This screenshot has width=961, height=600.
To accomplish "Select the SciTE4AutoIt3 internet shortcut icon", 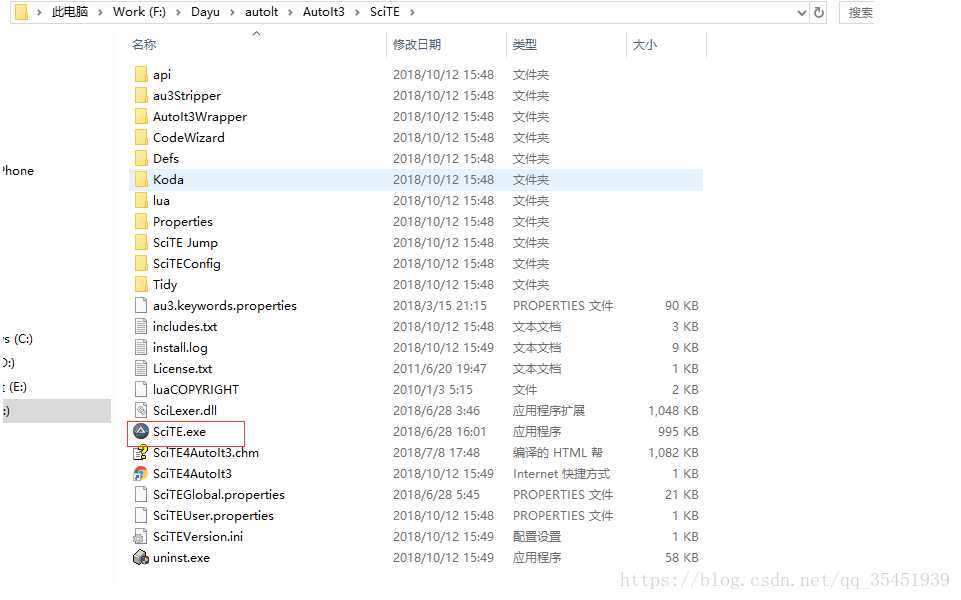I will click(x=141, y=473).
